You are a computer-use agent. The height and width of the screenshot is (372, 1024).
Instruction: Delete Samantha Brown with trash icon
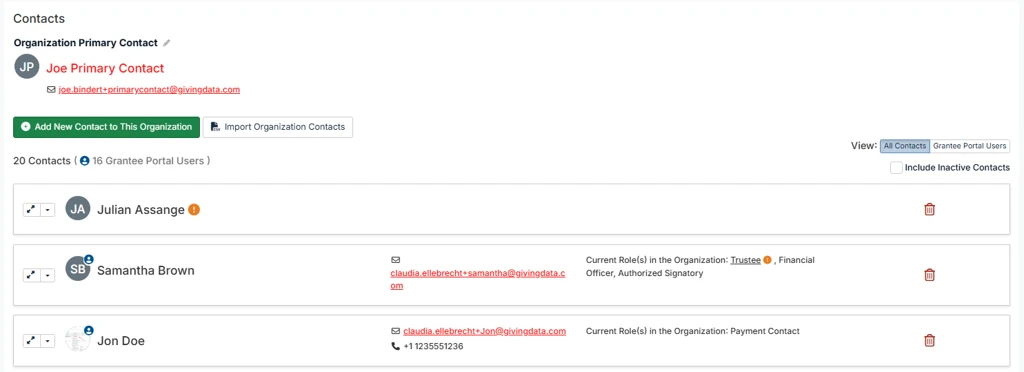tap(929, 275)
